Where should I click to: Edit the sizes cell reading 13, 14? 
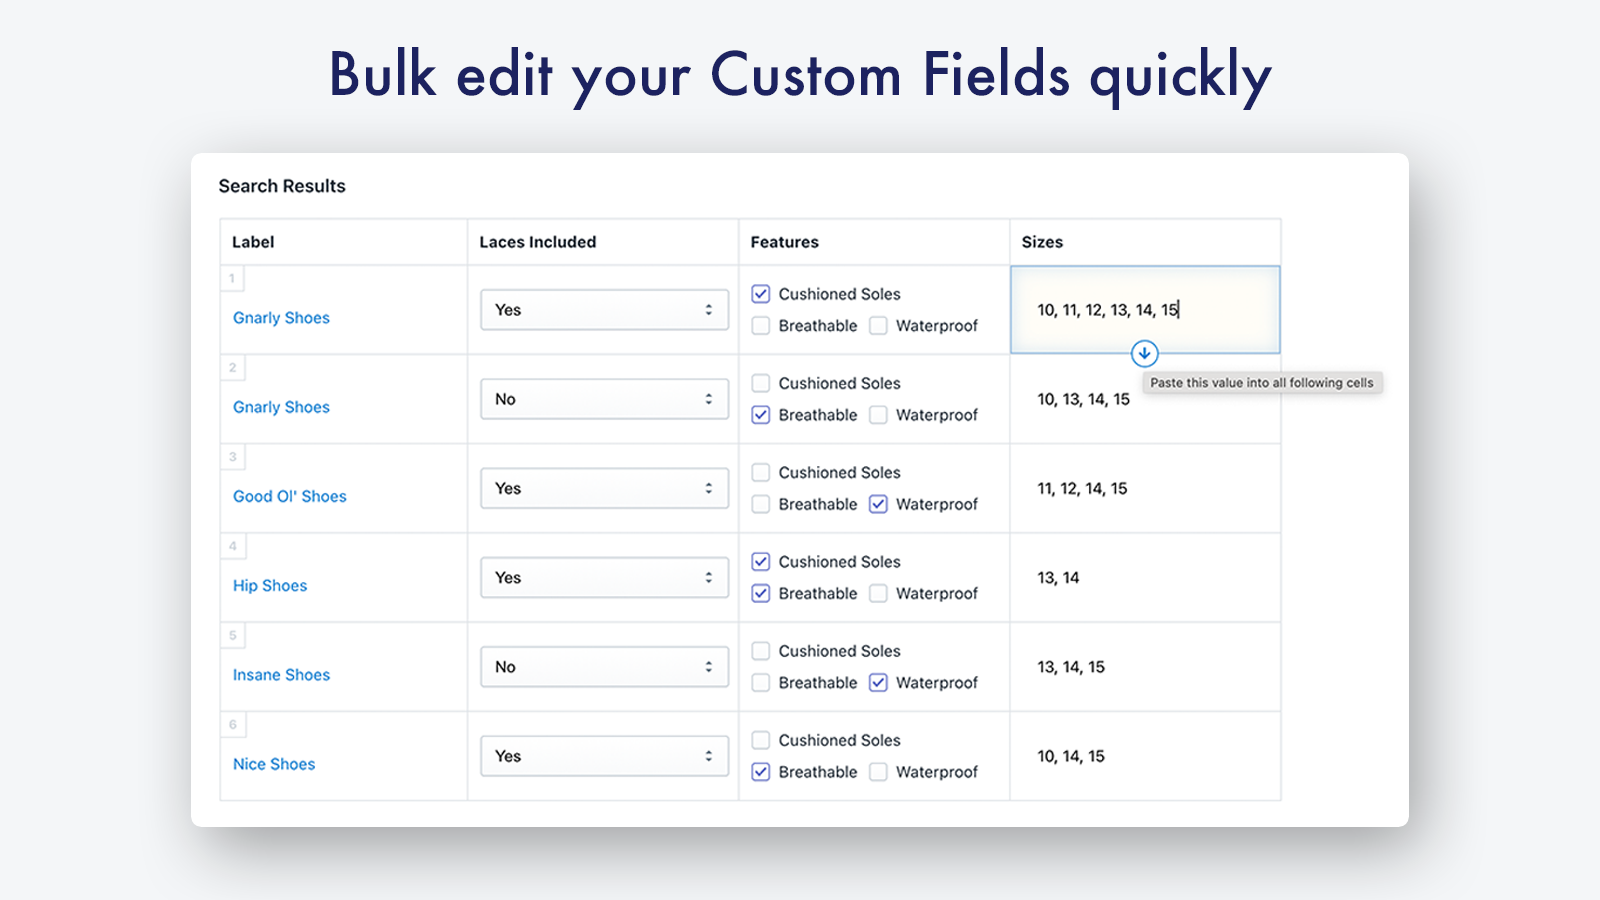point(1058,578)
